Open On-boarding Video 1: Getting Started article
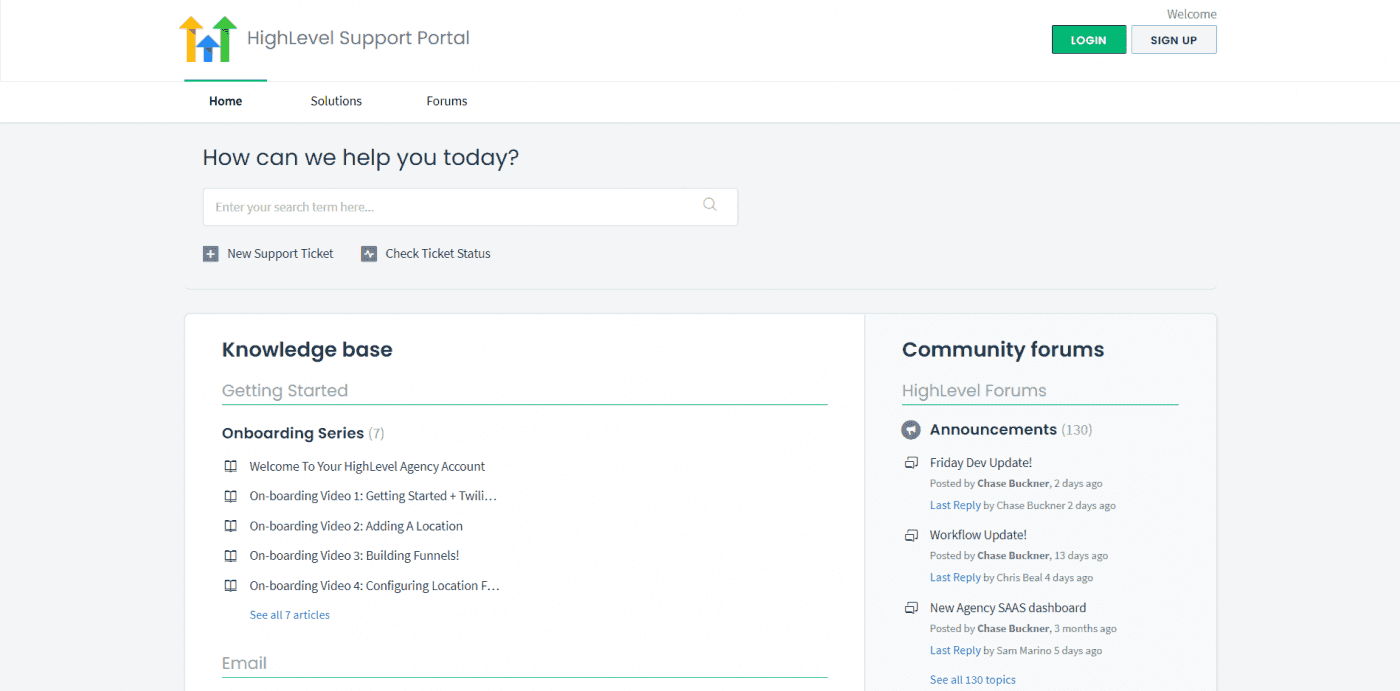 point(373,496)
